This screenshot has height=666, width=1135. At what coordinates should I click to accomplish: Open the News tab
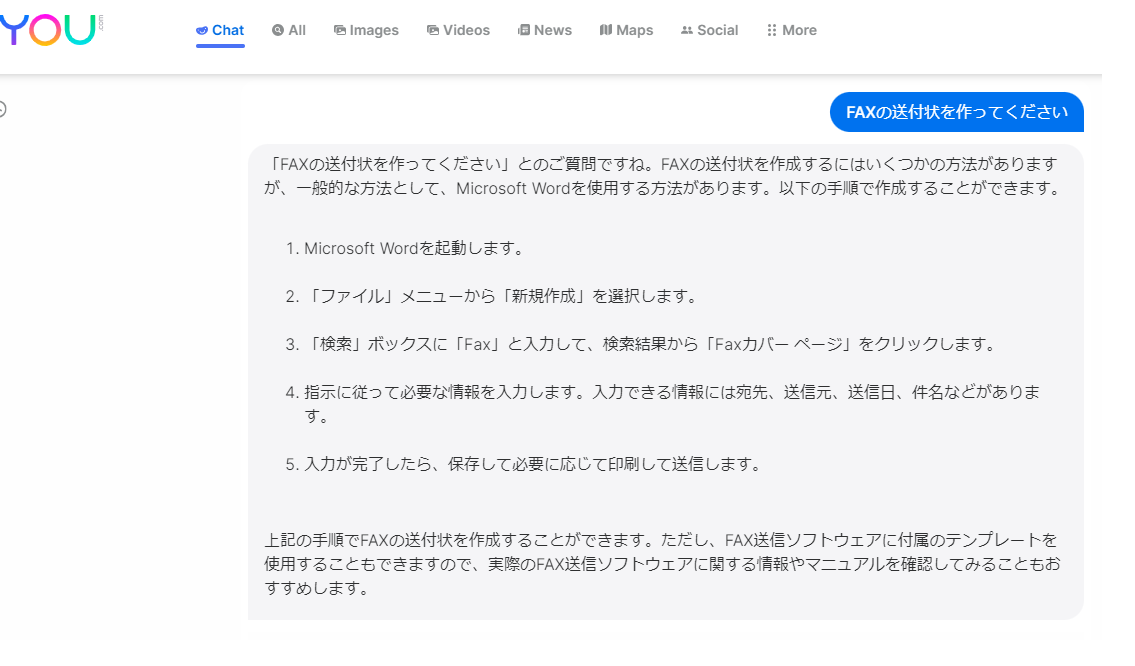[x=544, y=30]
